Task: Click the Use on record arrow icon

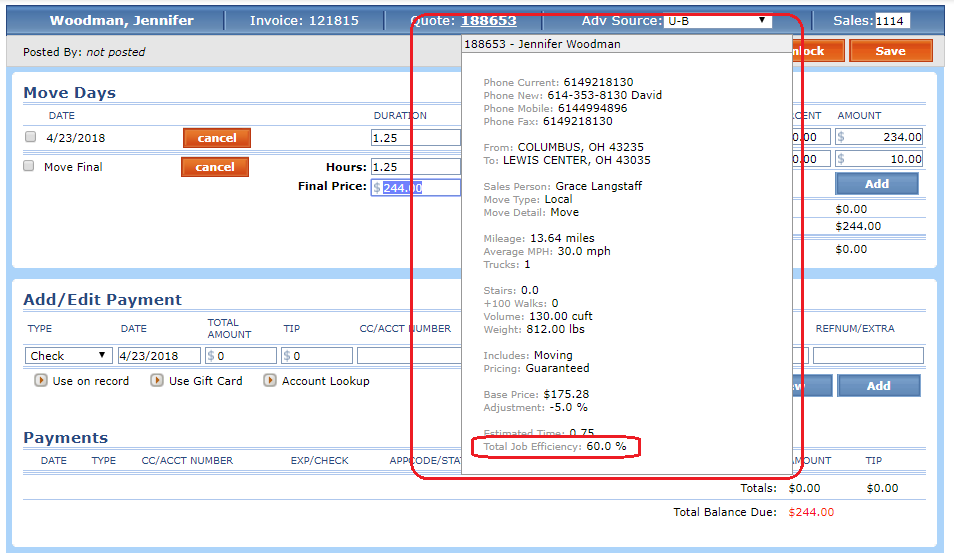Action: (40, 381)
